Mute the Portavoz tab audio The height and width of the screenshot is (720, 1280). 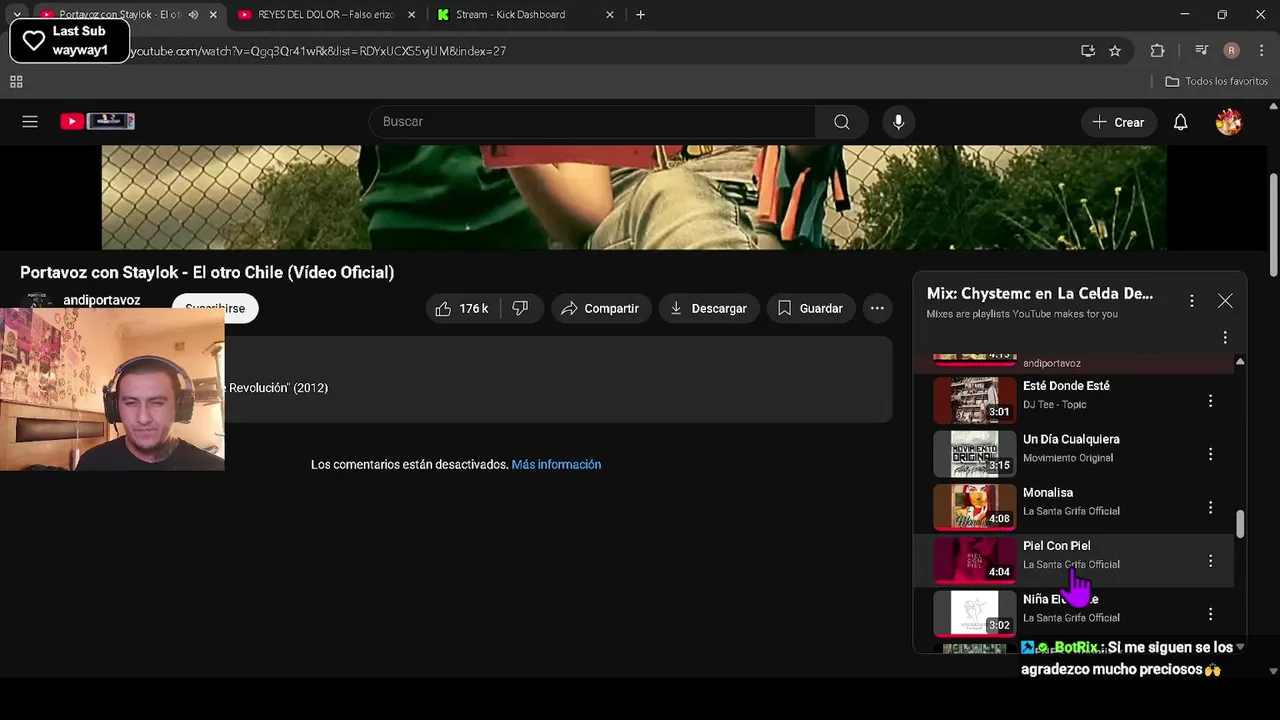click(193, 15)
